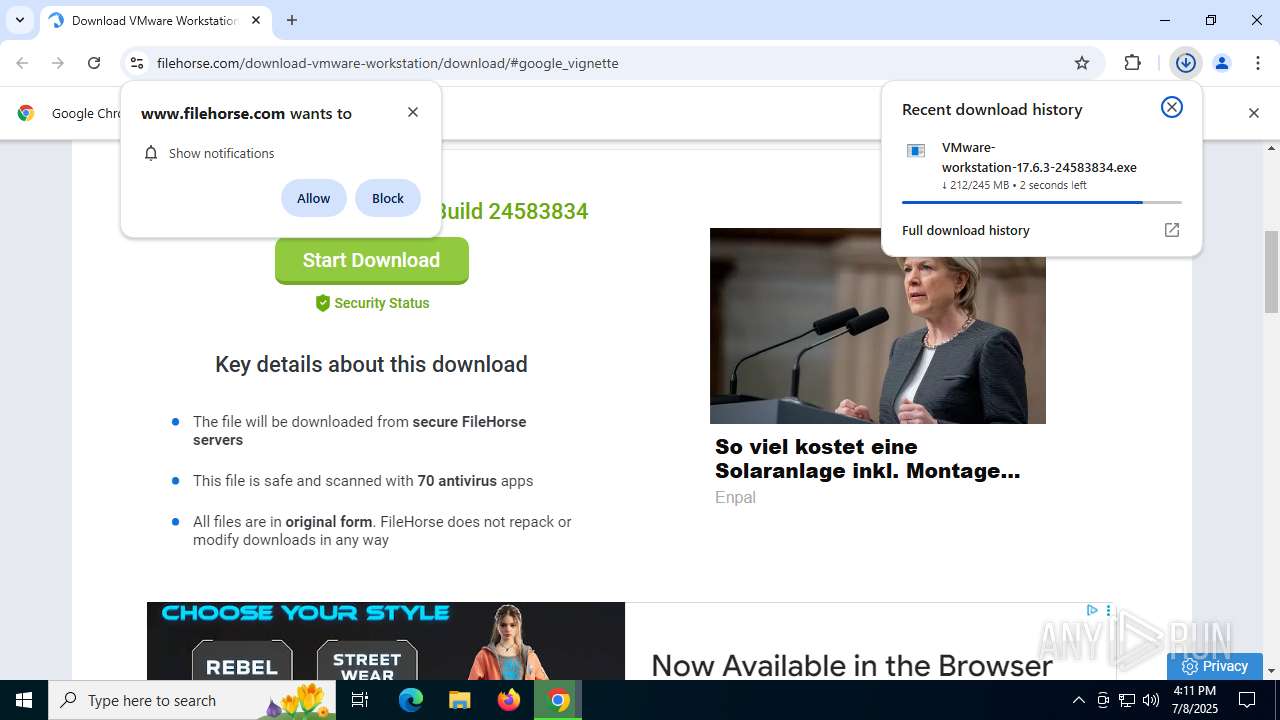This screenshot has width=1280, height=720.
Task: Click the page vertical scrollbar thumb
Action: click(1272, 272)
